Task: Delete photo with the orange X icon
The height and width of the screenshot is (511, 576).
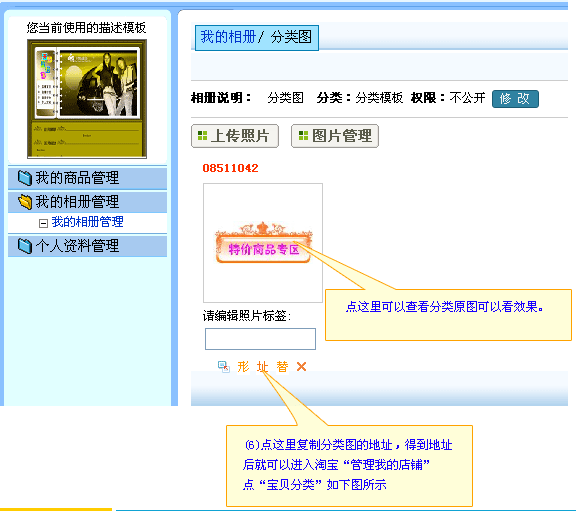Action: [302, 367]
